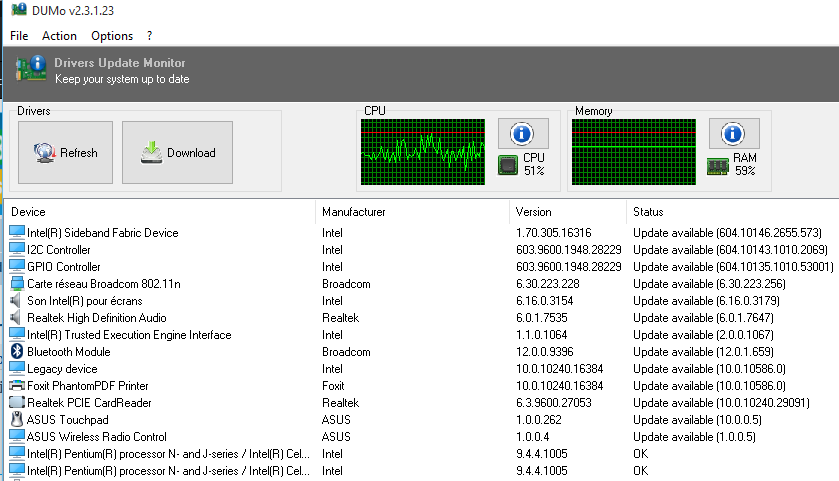Click ASUS Wireless Radio Control icon
This screenshot has height=481, width=839.
tap(17, 437)
